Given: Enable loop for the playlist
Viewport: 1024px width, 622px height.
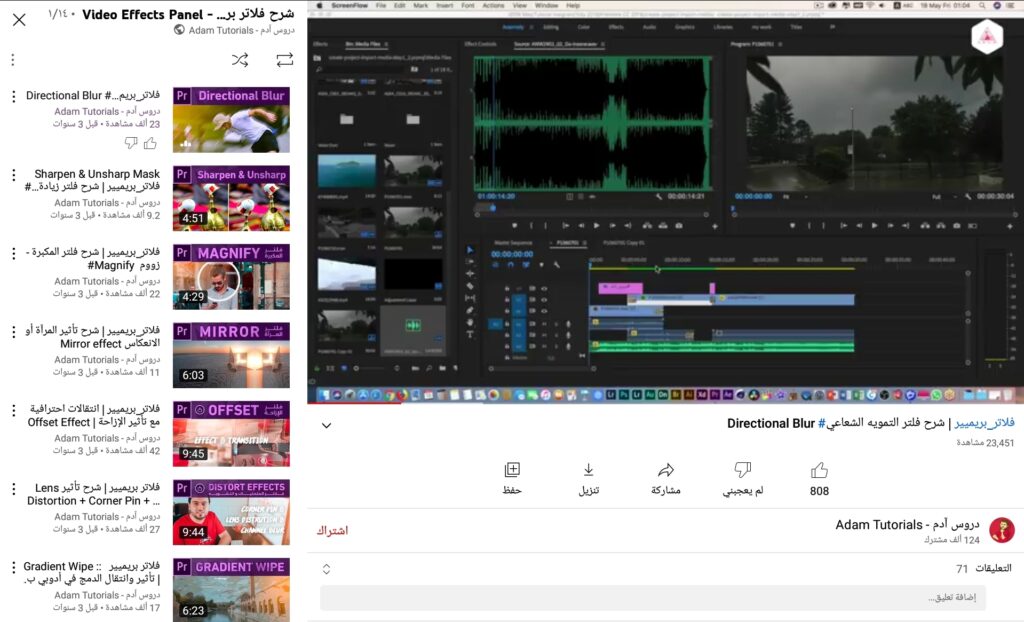Looking at the screenshot, I should [285, 59].
